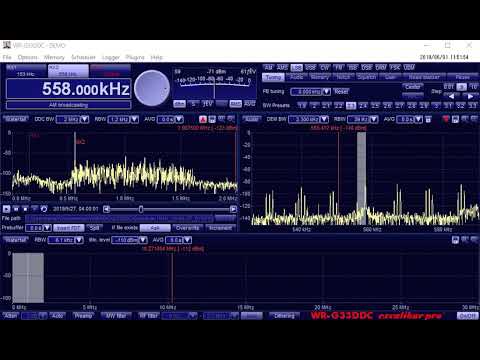Image resolution: width=480 pixels, height=360 pixels.
Task: Switch the demodulator mode to AMS
Action: click(x=282, y=68)
